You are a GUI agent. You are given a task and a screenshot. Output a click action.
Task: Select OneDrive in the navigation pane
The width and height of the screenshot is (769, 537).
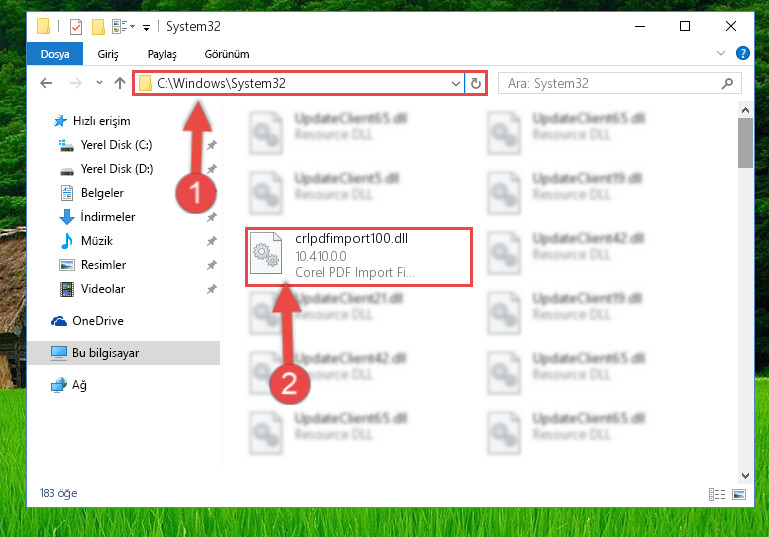point(98,321)
